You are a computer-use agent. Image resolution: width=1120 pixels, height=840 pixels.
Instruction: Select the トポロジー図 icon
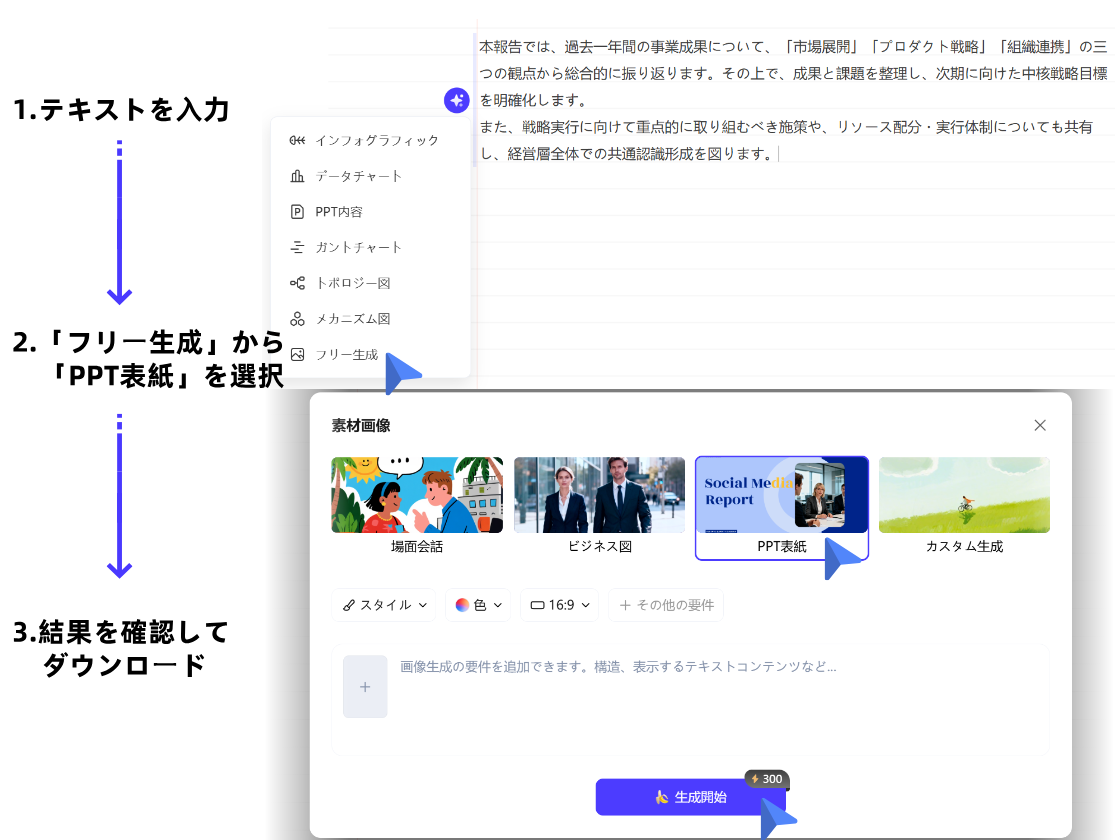pyautogui.click(x=297, y=282)
